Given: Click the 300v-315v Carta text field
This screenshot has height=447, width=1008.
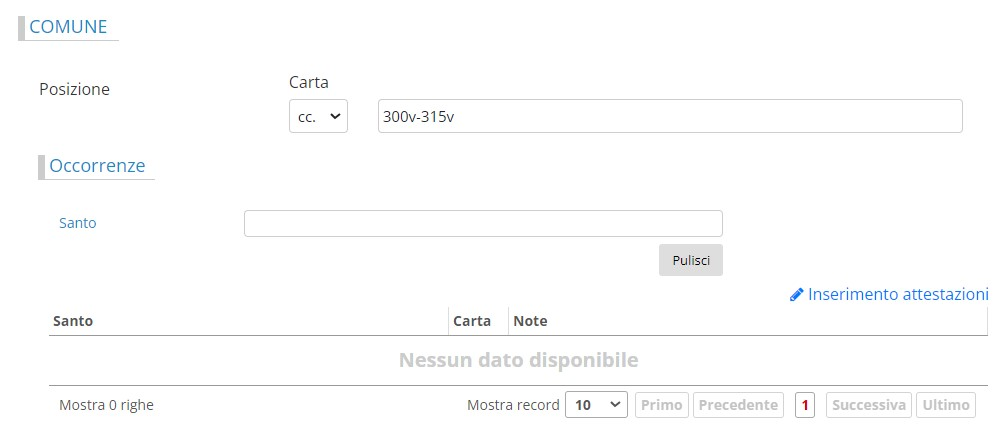Looking at the screenshot, I should pos(669,116).
